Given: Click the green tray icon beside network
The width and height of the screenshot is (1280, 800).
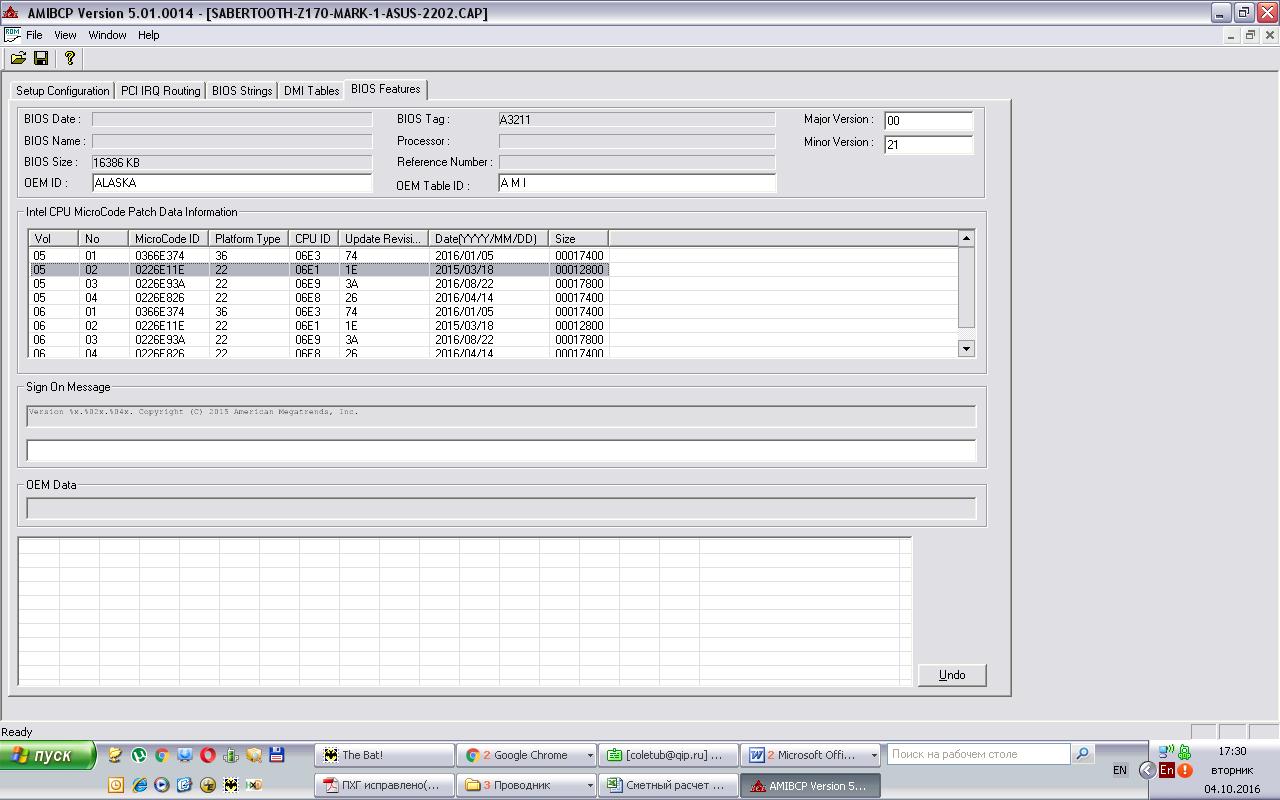Looking at the screenshot, I should click(x=1185, y=751).
